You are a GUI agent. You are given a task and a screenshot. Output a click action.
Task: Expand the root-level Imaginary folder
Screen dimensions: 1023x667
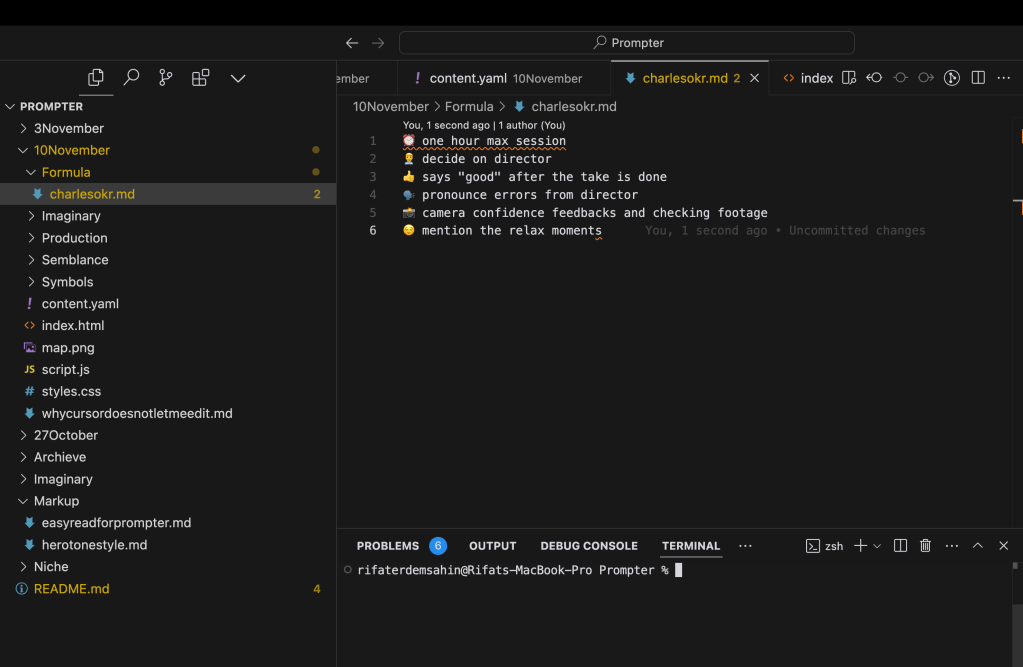(x=168, y=479)
